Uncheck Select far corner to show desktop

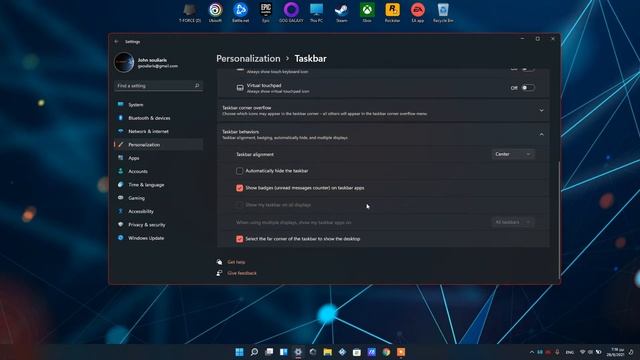[240, 239]
